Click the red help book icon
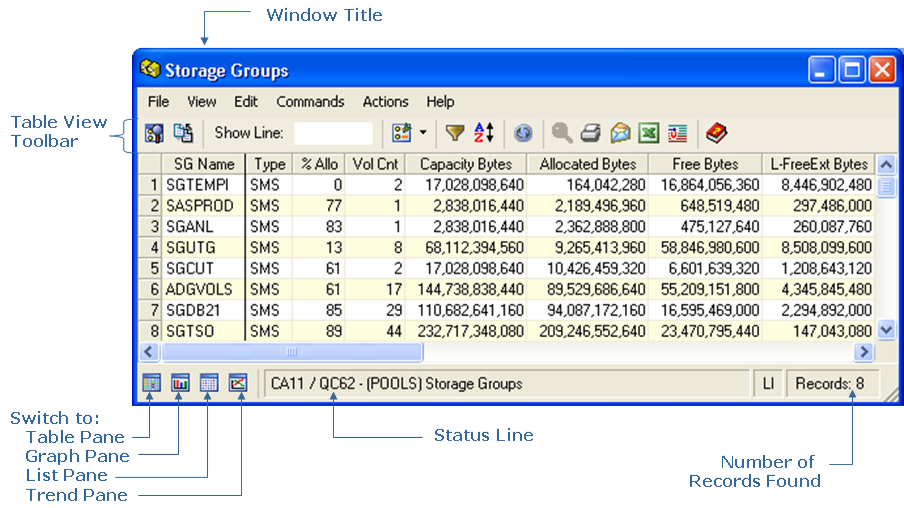 tap(715, 133)
